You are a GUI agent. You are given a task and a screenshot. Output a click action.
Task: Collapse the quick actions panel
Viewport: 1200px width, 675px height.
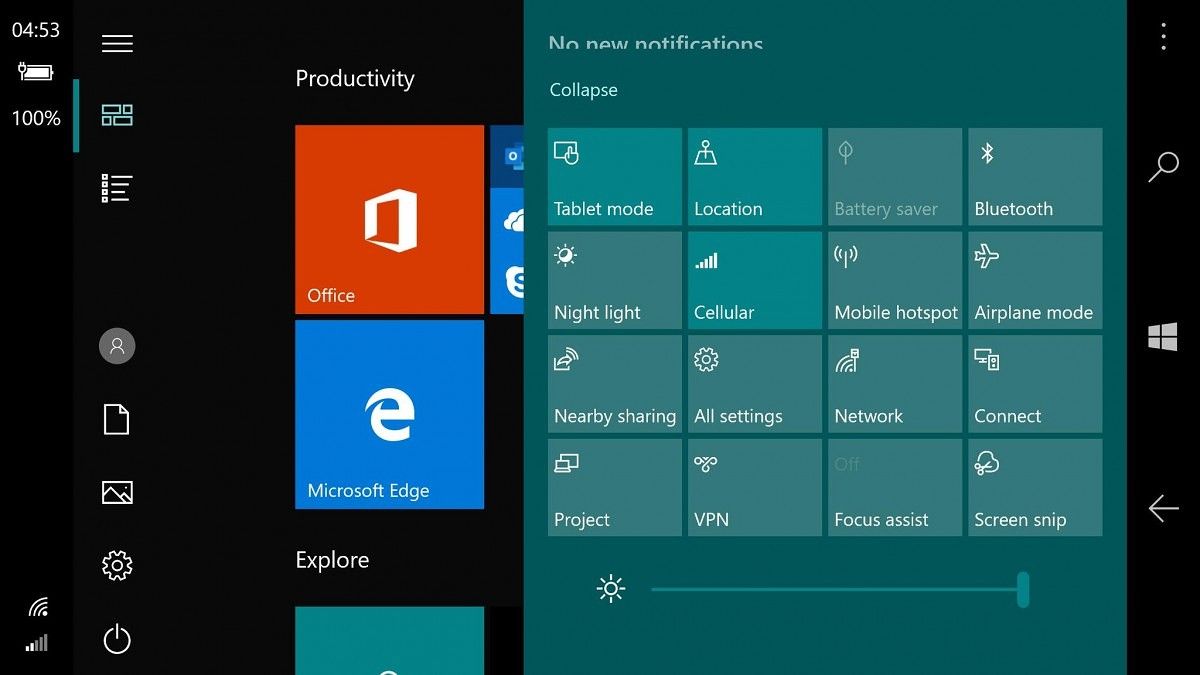click(583, 90)
